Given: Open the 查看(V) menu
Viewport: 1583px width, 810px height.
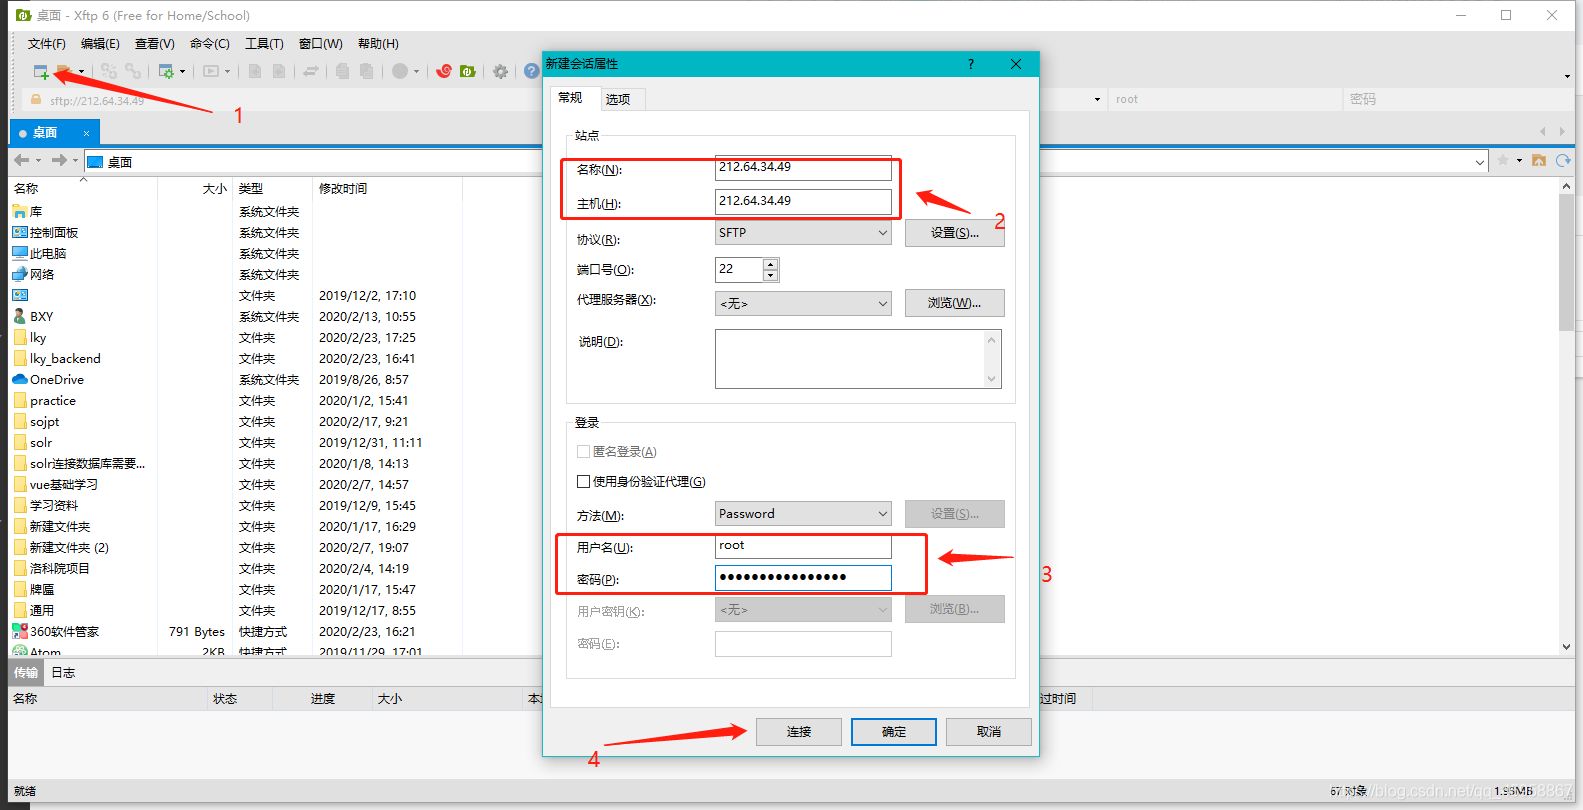Looking at the screenshot, I should [x=154, y=43].
